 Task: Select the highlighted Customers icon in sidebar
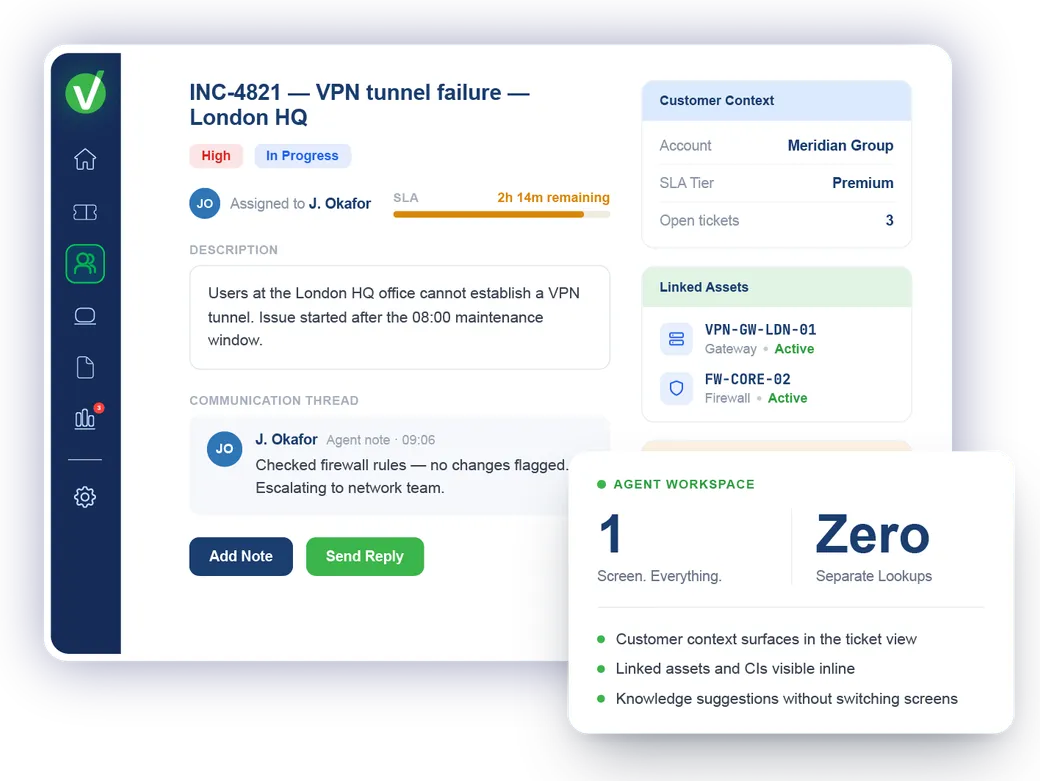85,264
